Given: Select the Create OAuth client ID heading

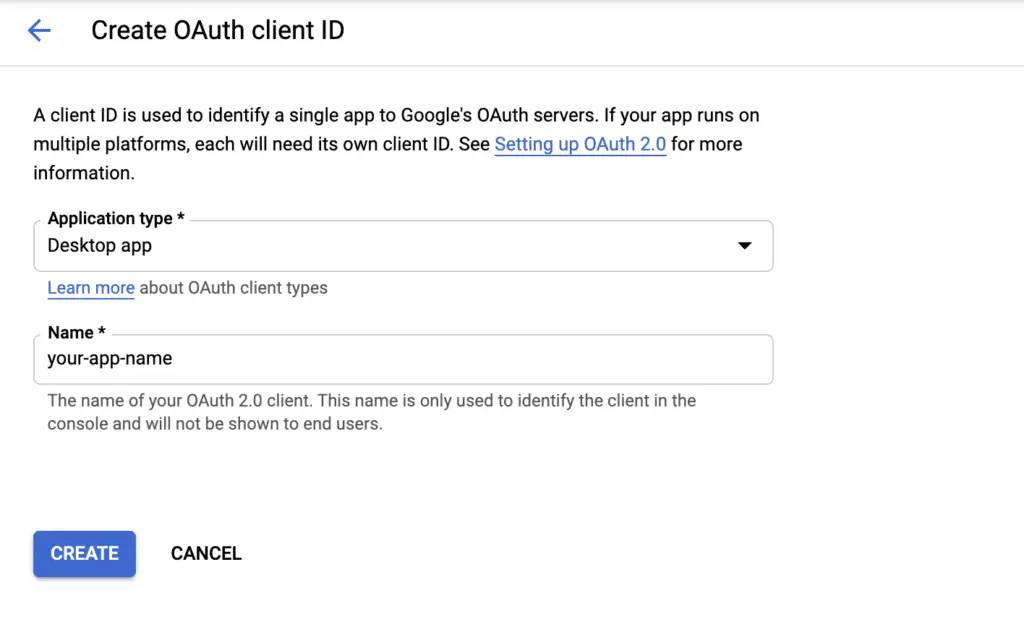Looking at the screenshot, I should [217, 30].
